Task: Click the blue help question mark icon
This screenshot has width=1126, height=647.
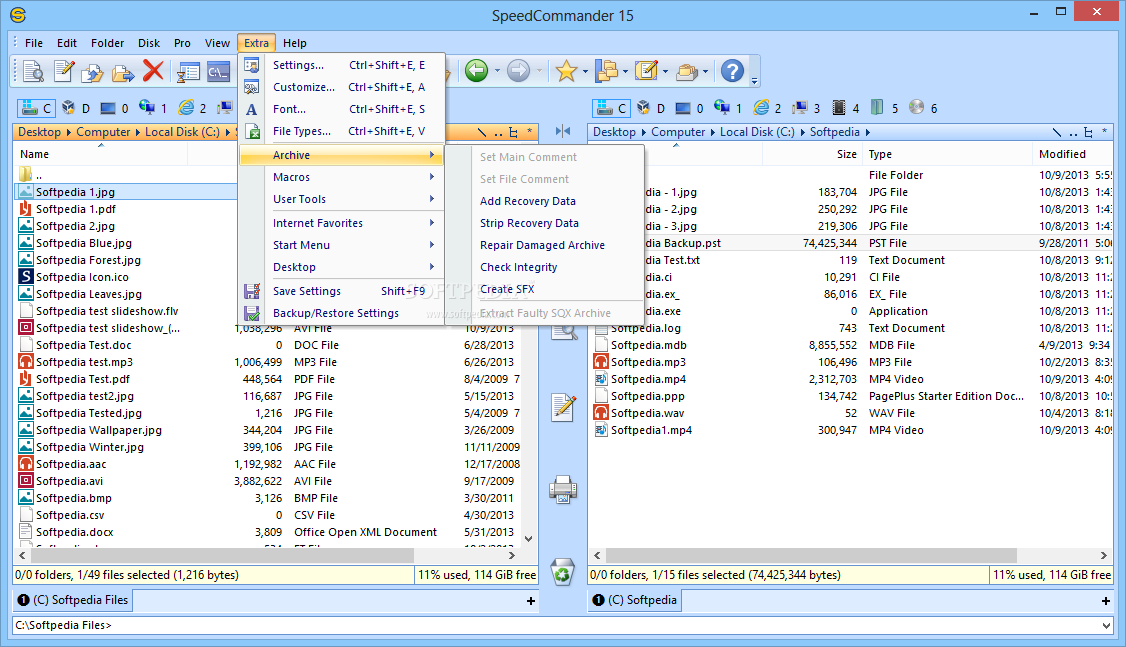Action: (x=732, y=70)
